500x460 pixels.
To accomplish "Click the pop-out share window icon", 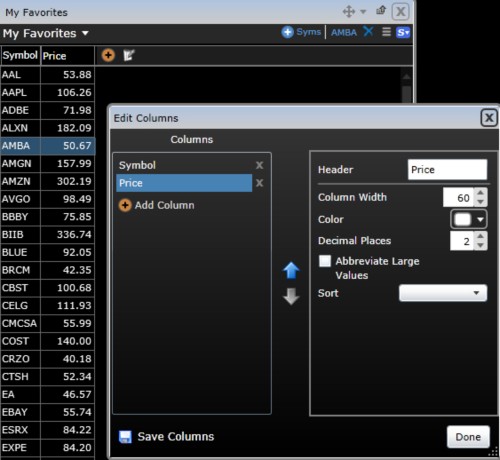I will pyautogui.click(x=381, y=11).
